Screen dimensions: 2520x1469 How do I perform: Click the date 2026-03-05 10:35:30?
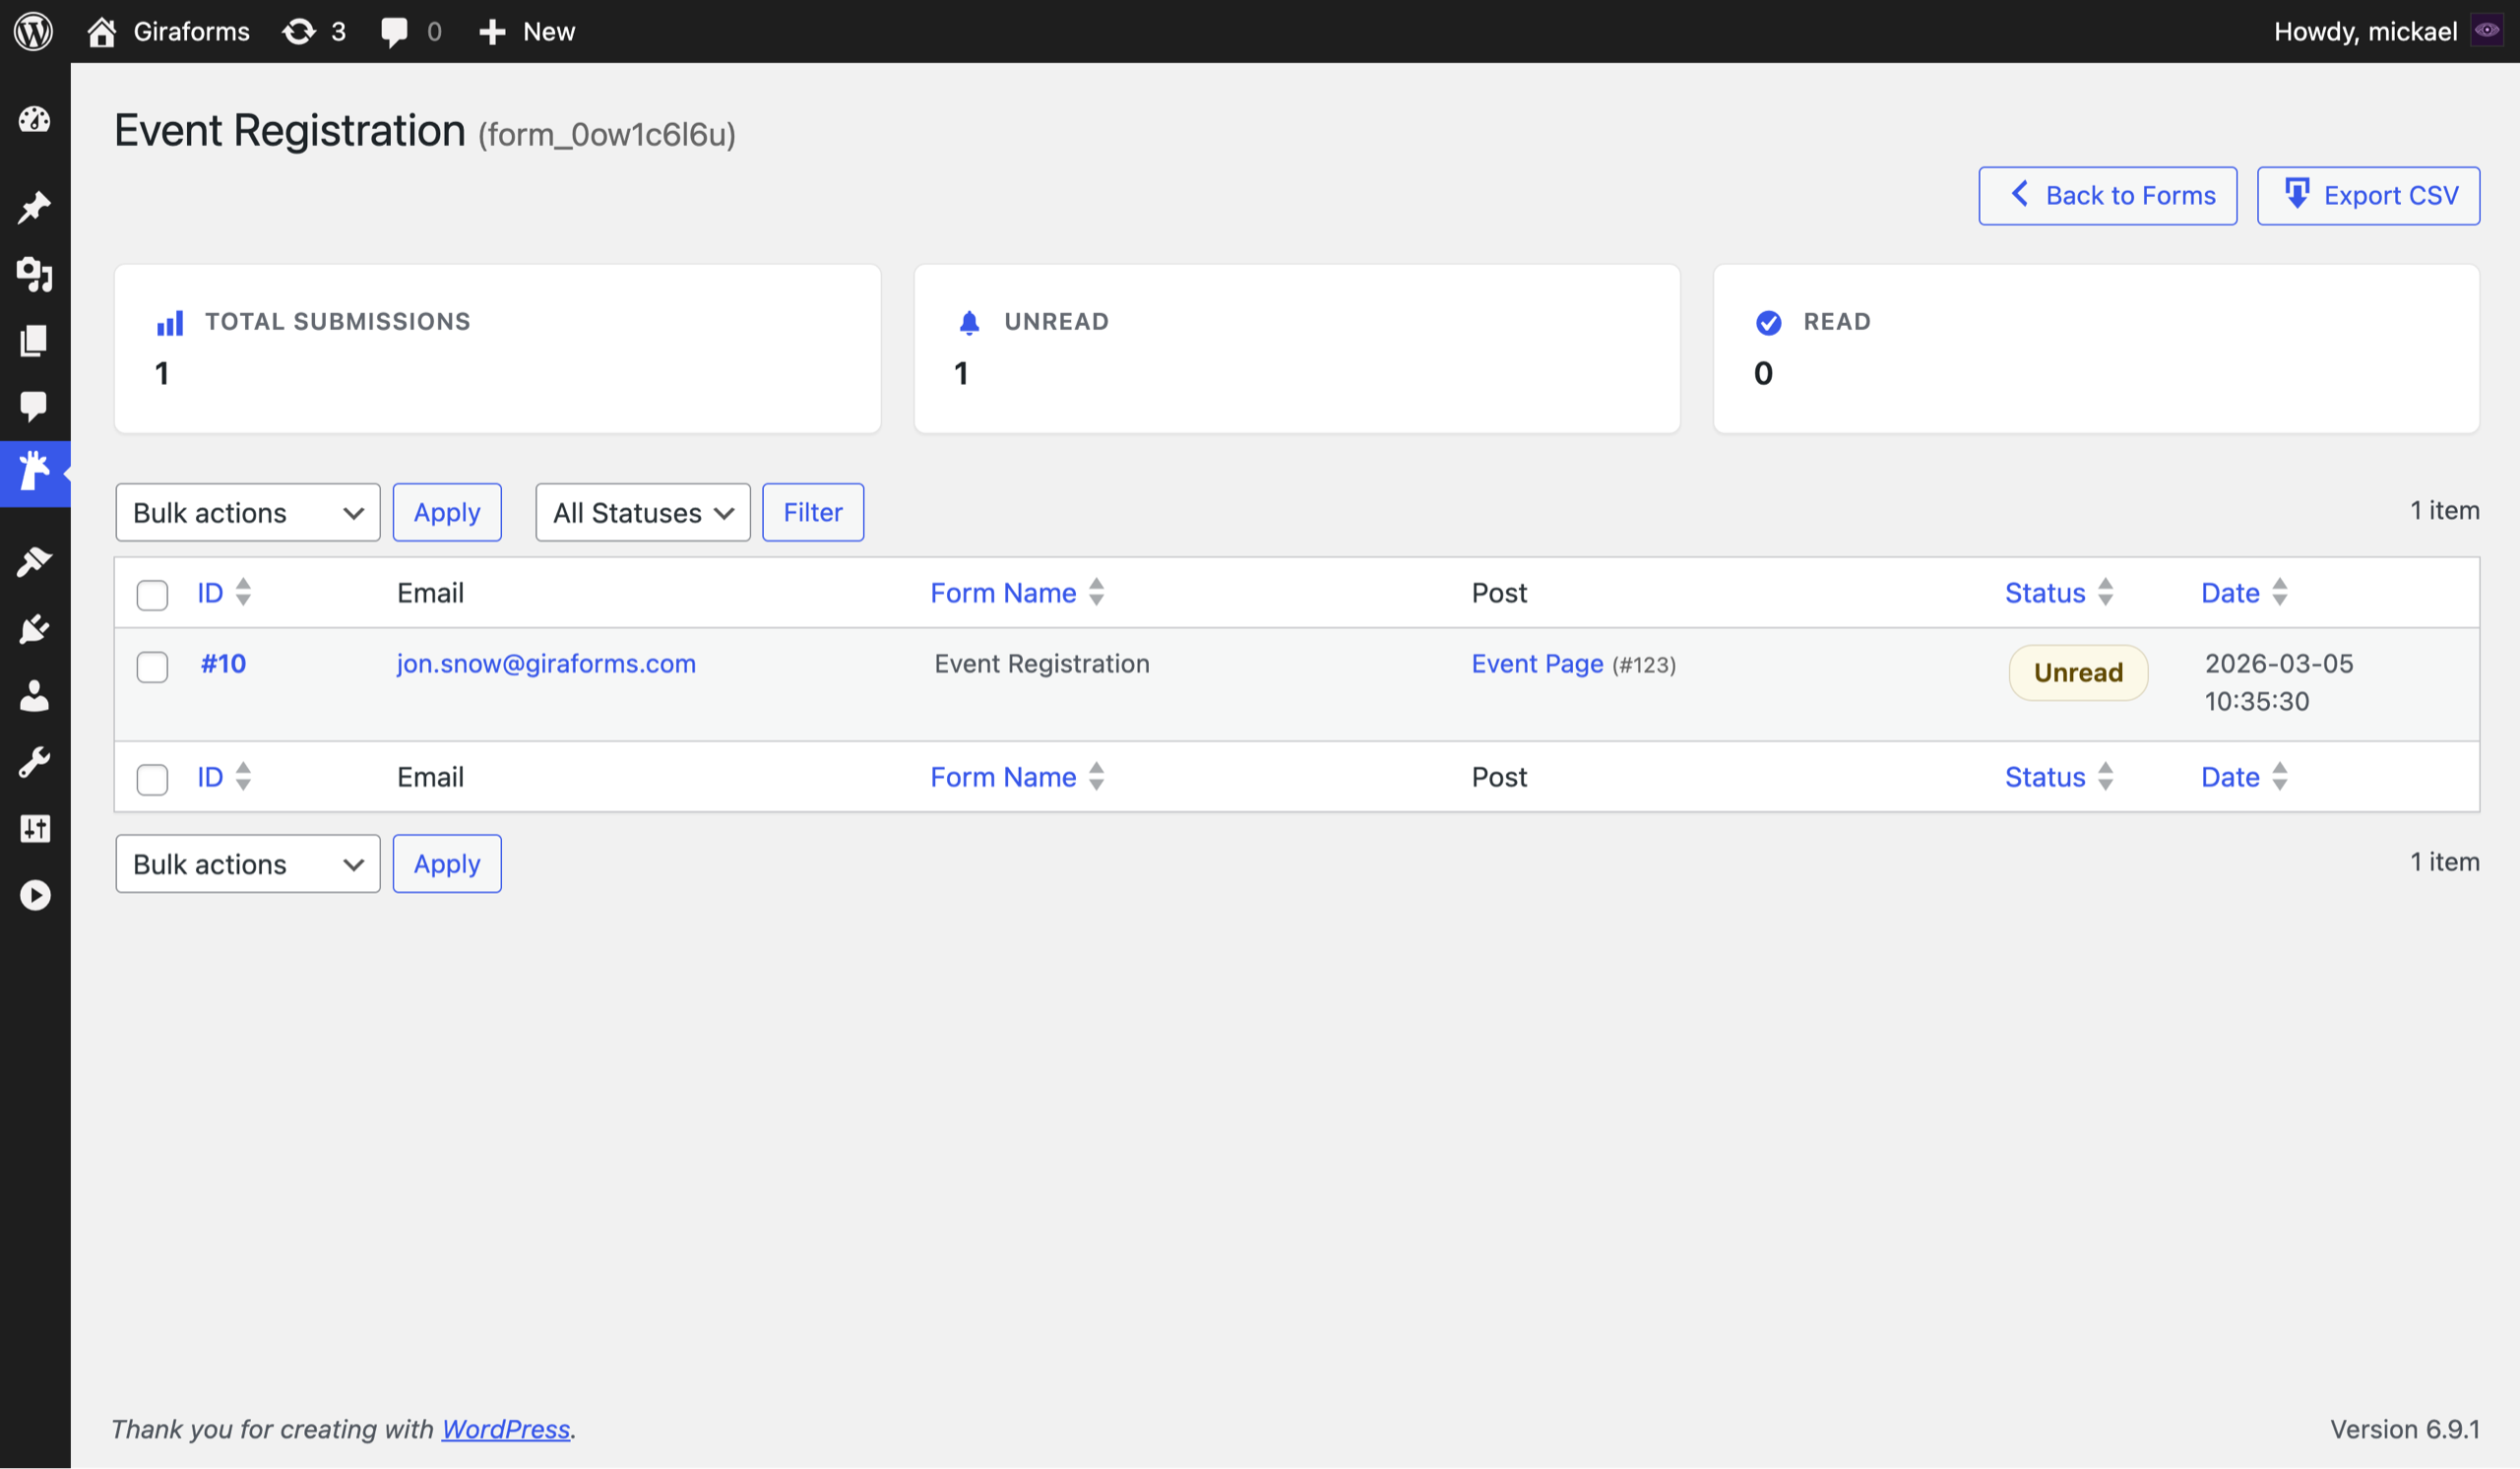coord(2279,682)
